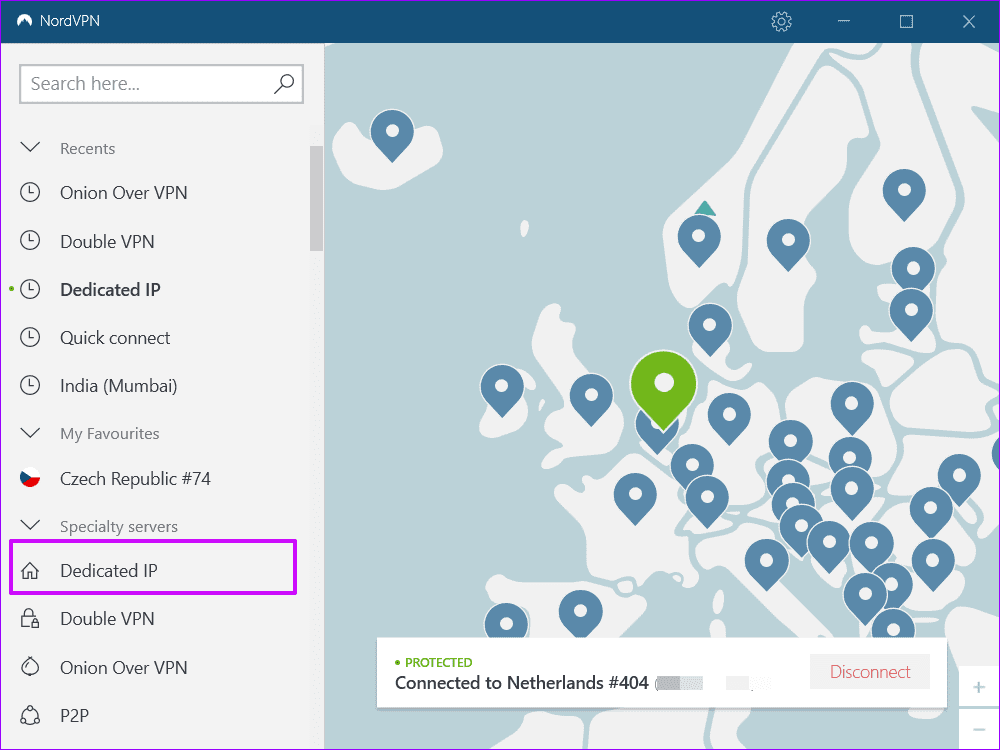
Task: Select the Denmark map pin
Action: point(710,327)
